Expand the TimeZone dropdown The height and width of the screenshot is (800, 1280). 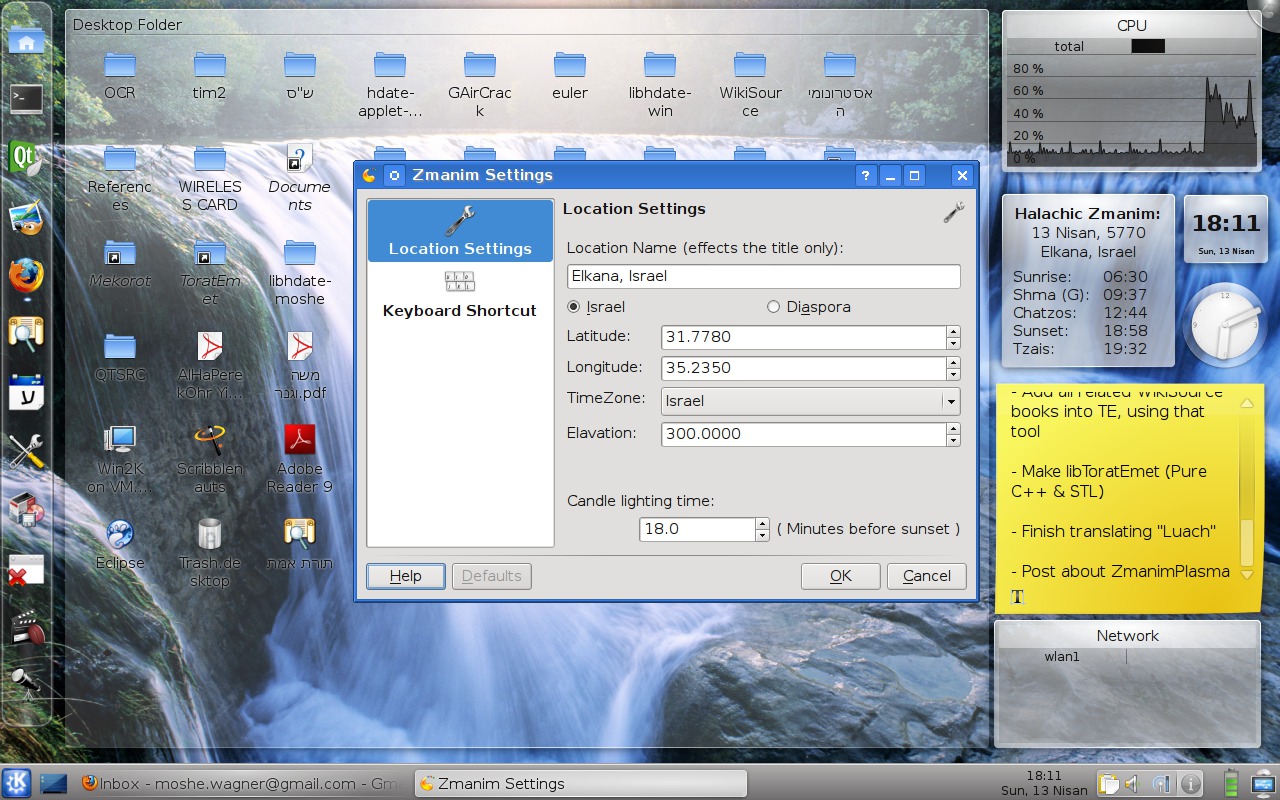(949, 401)
